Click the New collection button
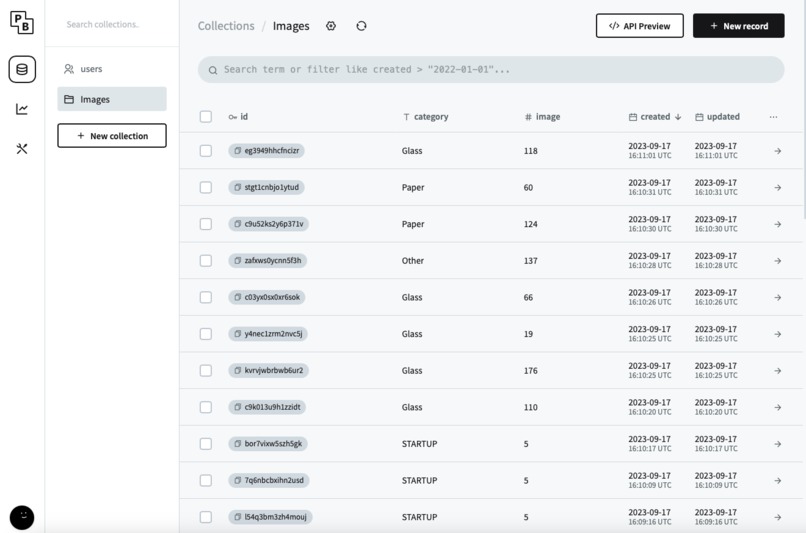The height and width of the screenshot is (533, 806). pos(112,136)
